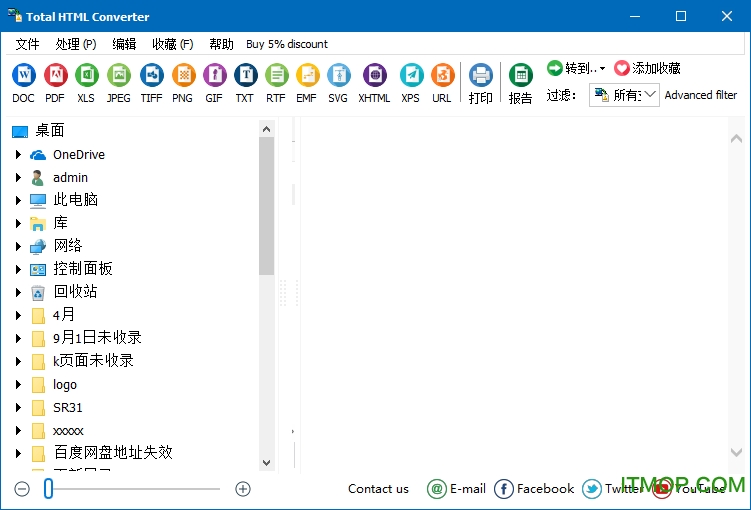Choose the XHTML conversion icon
The height and width of the screenshot is (510, 751).
375,76
